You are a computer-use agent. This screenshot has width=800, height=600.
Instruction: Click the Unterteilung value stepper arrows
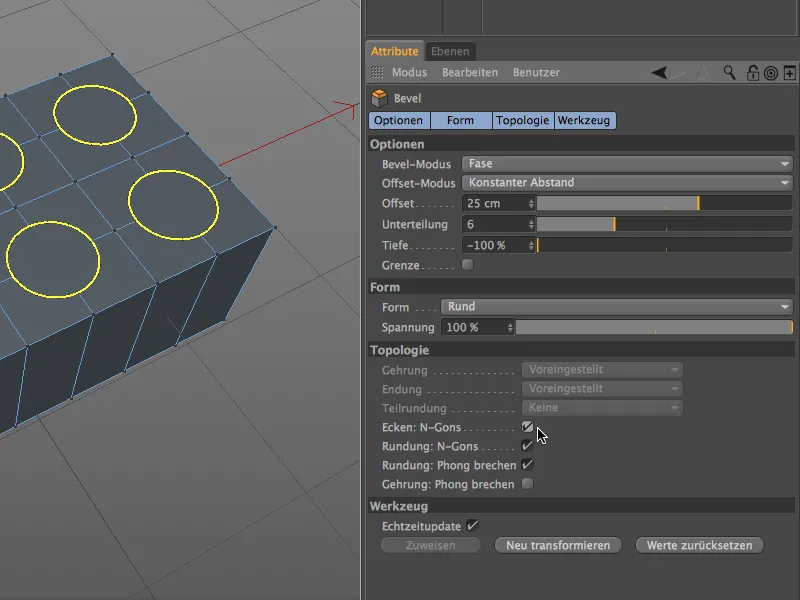click(531, 224)
